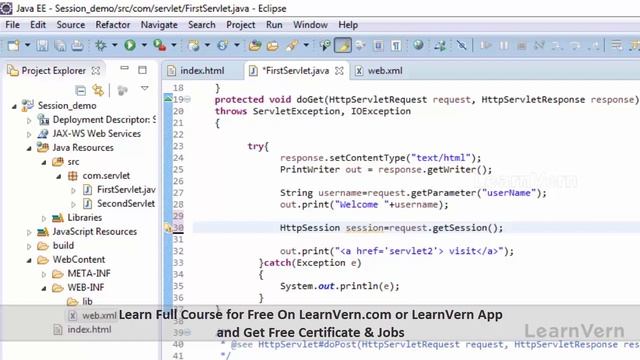Screen dimensions: 640x360
Task: Maximize the Project Explorer panel
Action: [142, 70]
